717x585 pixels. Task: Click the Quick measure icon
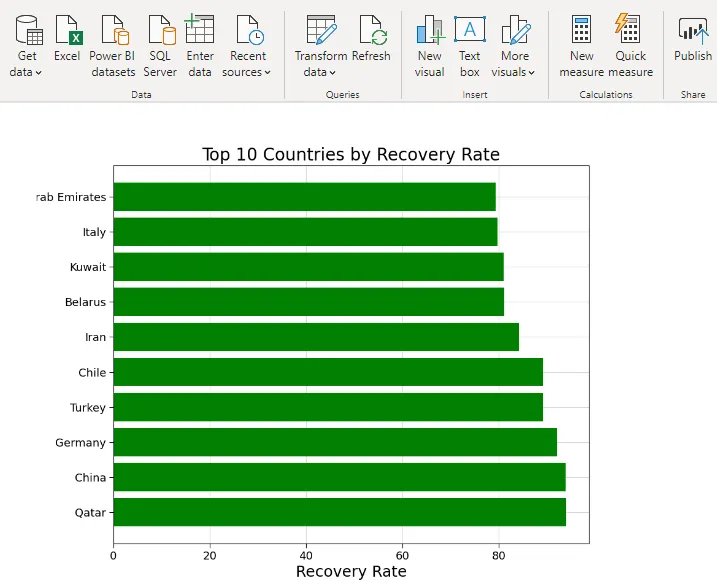click(630, 31)
